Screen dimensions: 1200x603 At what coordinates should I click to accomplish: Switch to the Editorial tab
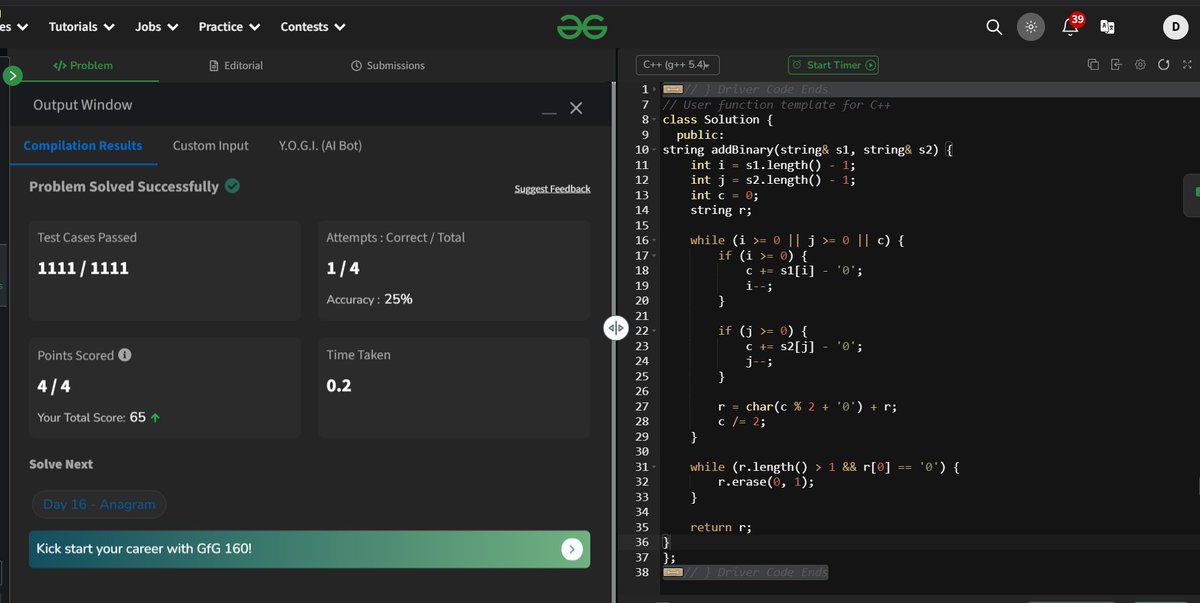point(236,65)
